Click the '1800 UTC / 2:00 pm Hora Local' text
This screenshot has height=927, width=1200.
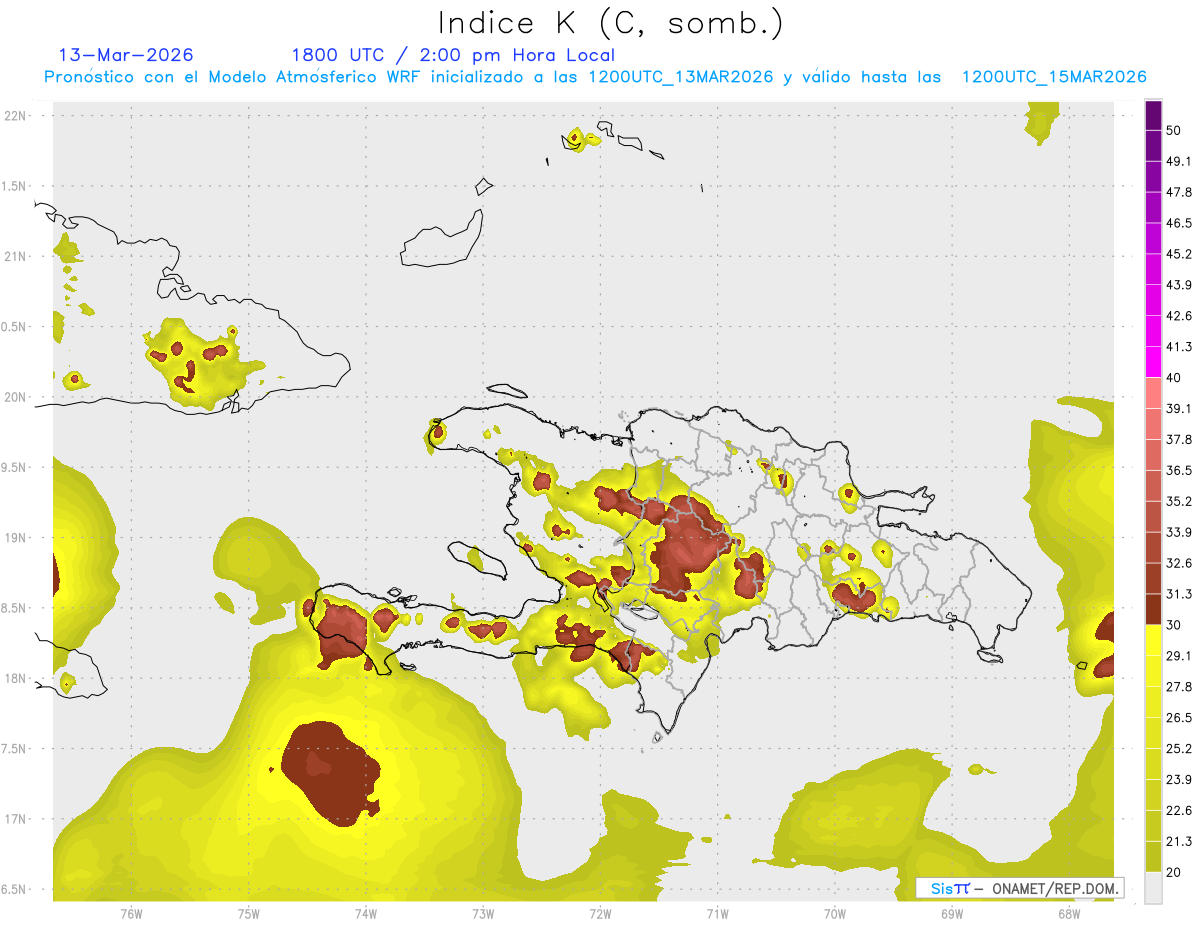click(453, 55)
